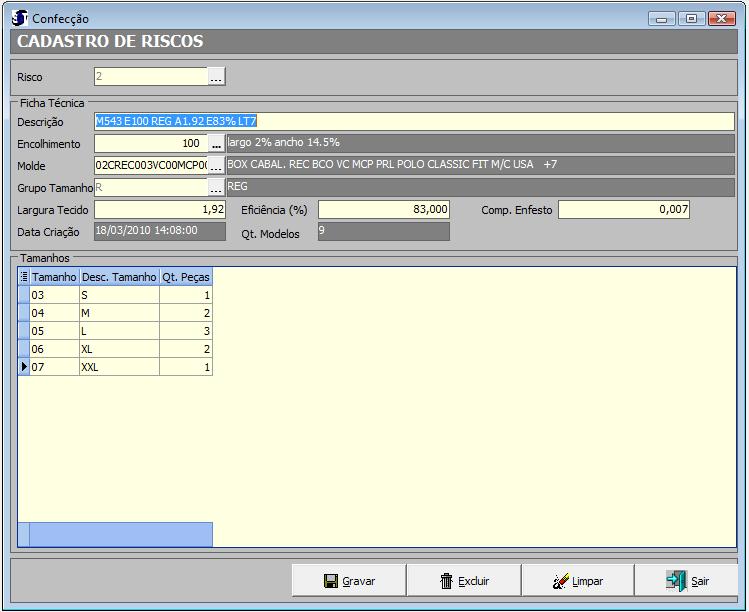This screenshot has height=612, width=749.
Task: Click the Sair exit button
Action: [x=688, y=581]
